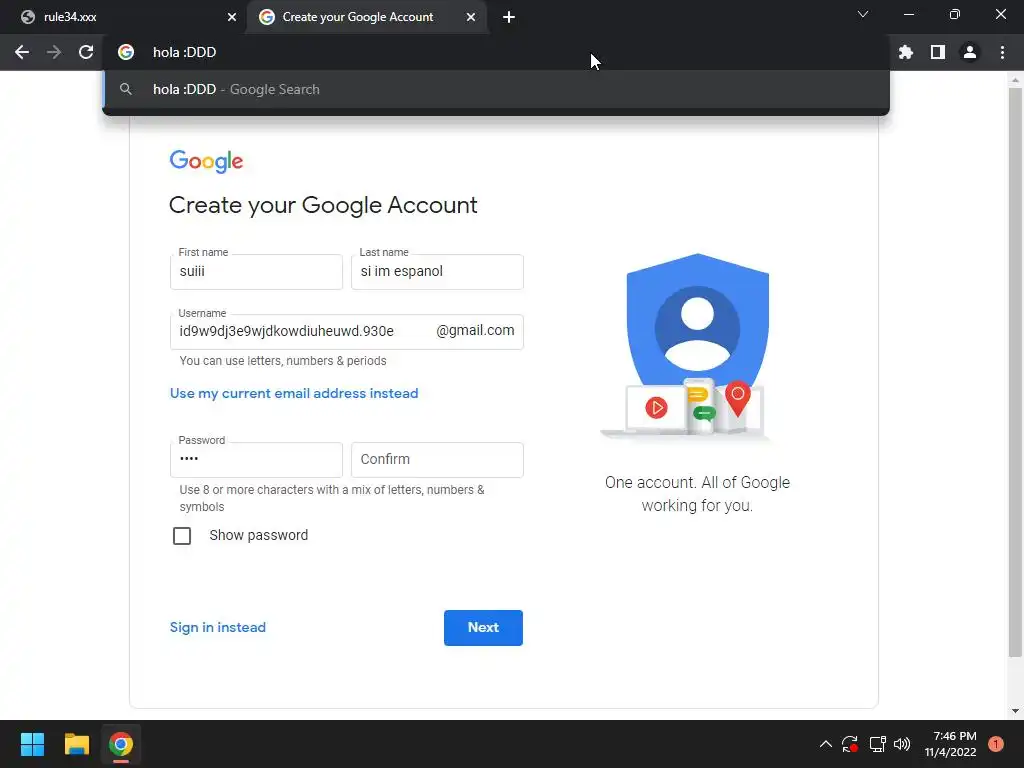This screenshot has width=1024, height=768.
Task: Click the scrollbar down arrow
Action: tap(1015, 711)
